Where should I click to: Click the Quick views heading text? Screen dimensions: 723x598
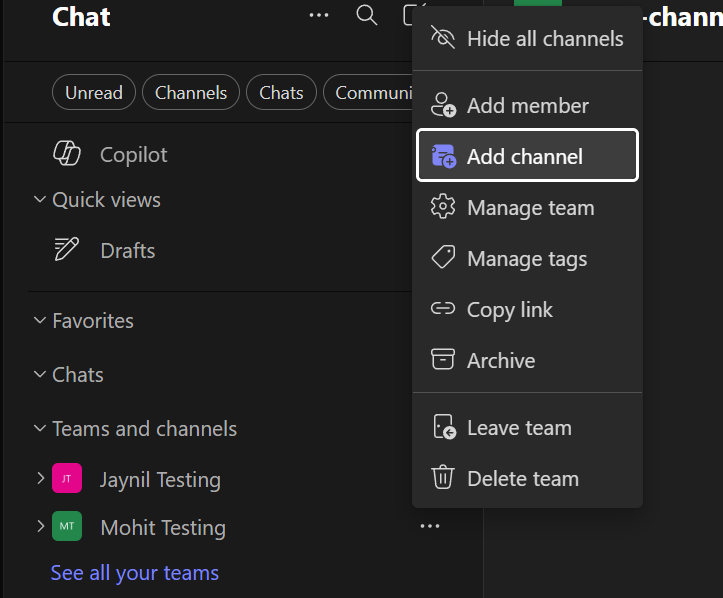[x=107, y=200]
